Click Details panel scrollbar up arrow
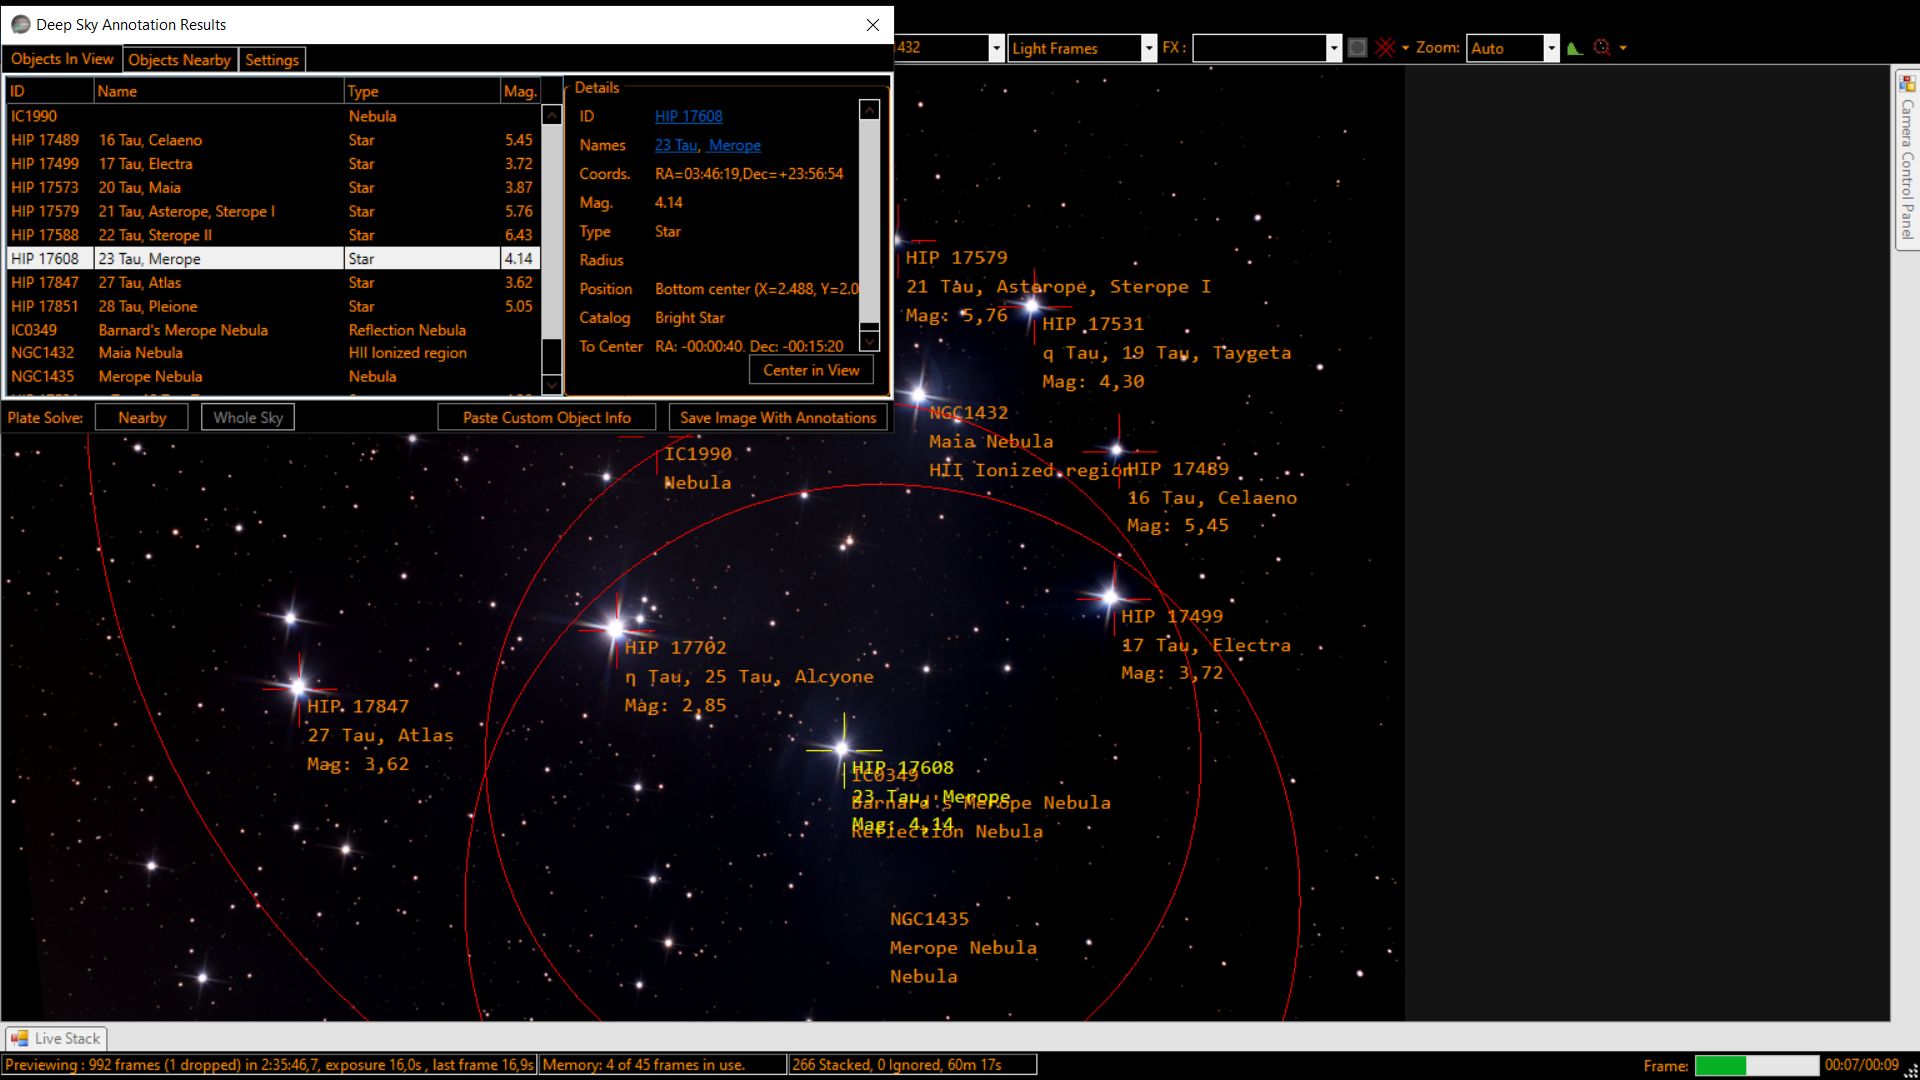 (869, 109)
